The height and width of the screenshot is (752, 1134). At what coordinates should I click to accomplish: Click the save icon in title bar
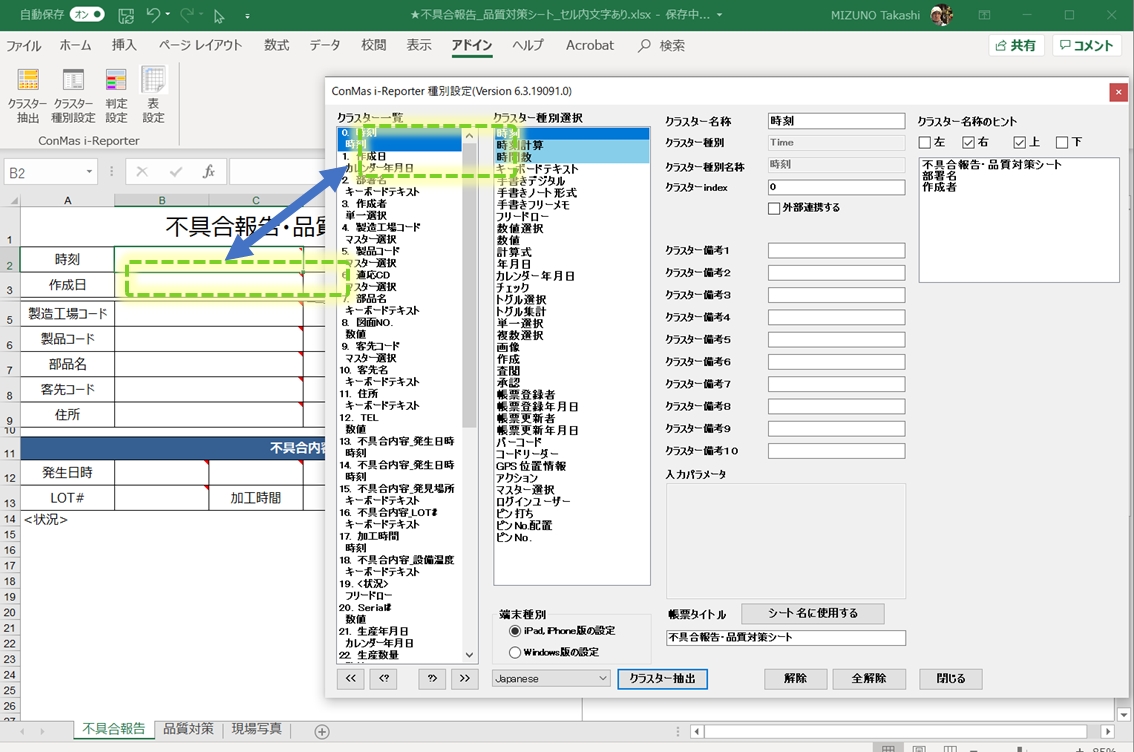(x=126, y=16)
